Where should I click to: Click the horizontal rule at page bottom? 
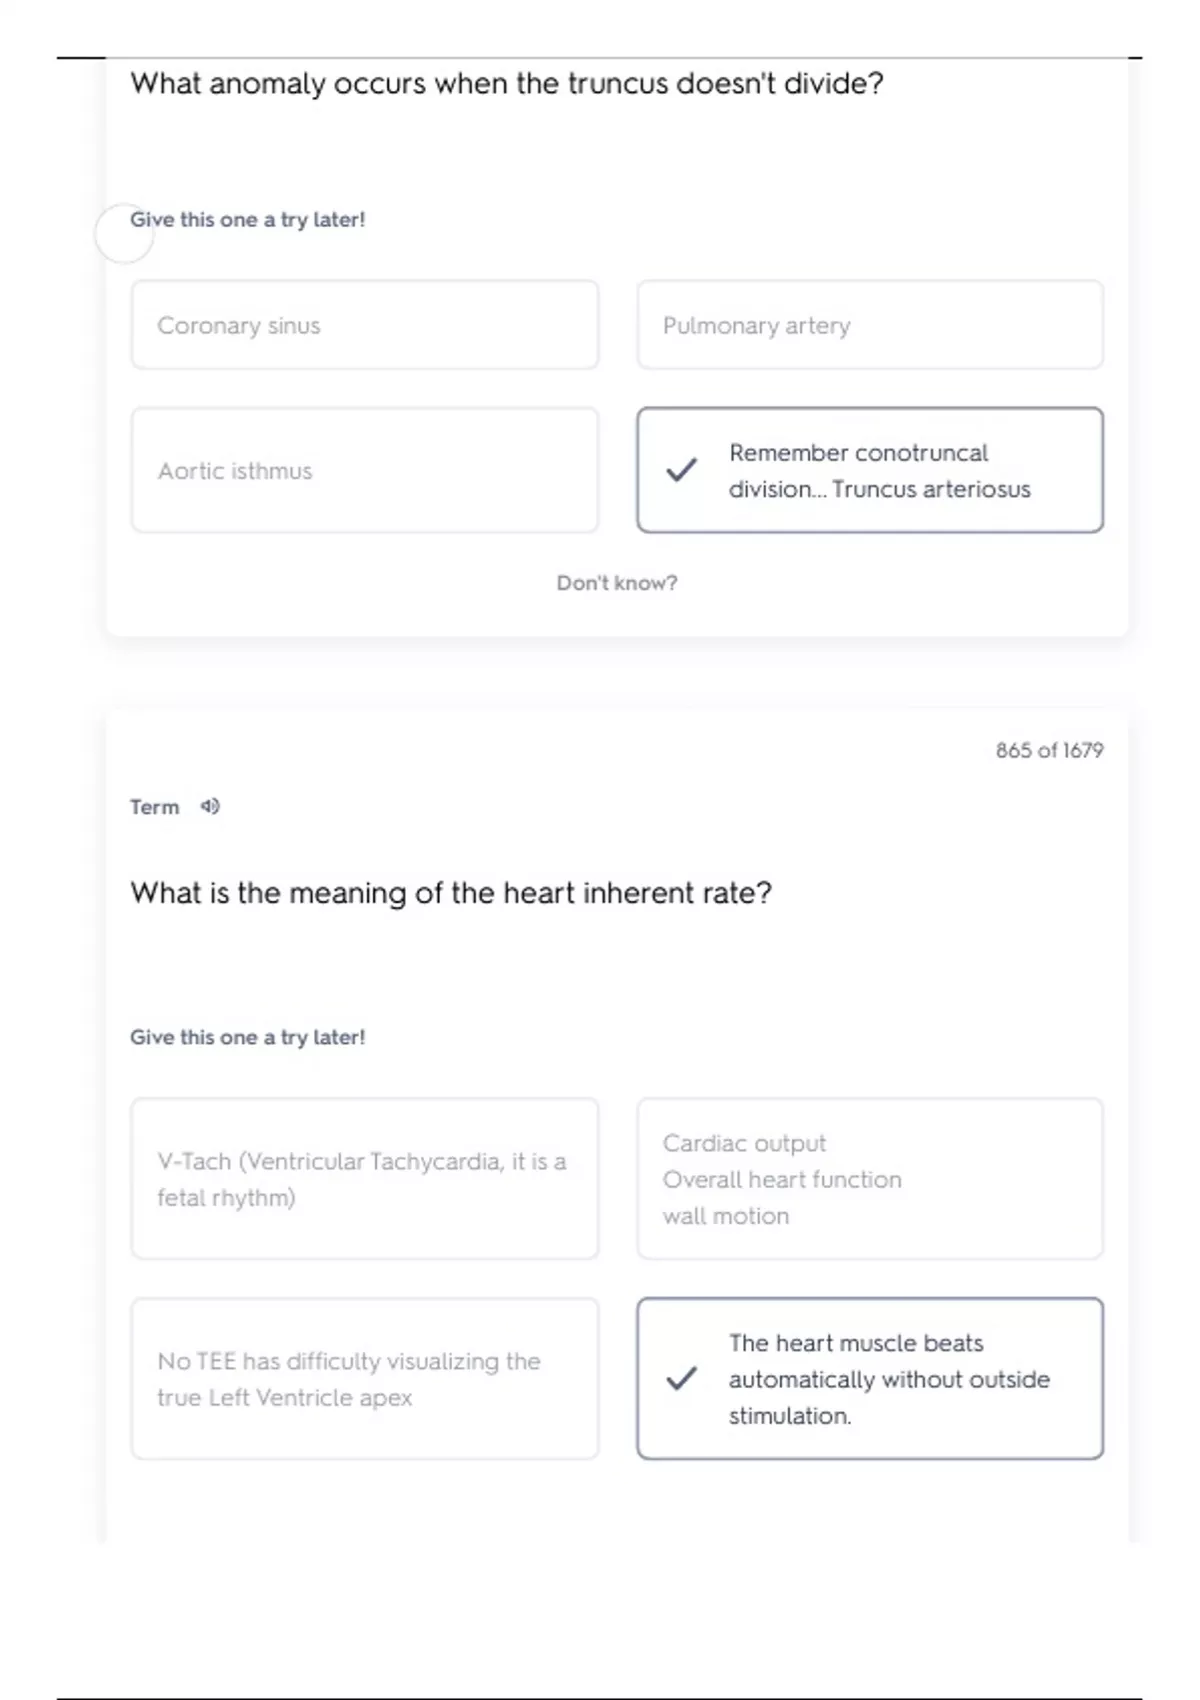pyautogui.click(x=600, y=1698)
